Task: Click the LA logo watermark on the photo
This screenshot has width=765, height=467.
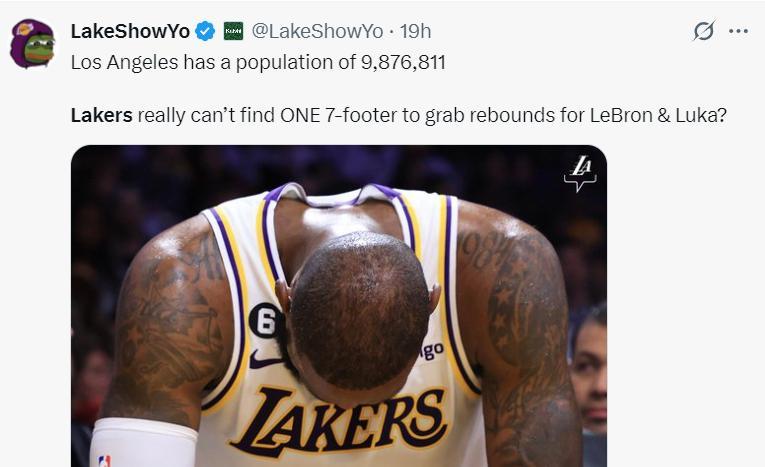Action: tap(579, 174)
